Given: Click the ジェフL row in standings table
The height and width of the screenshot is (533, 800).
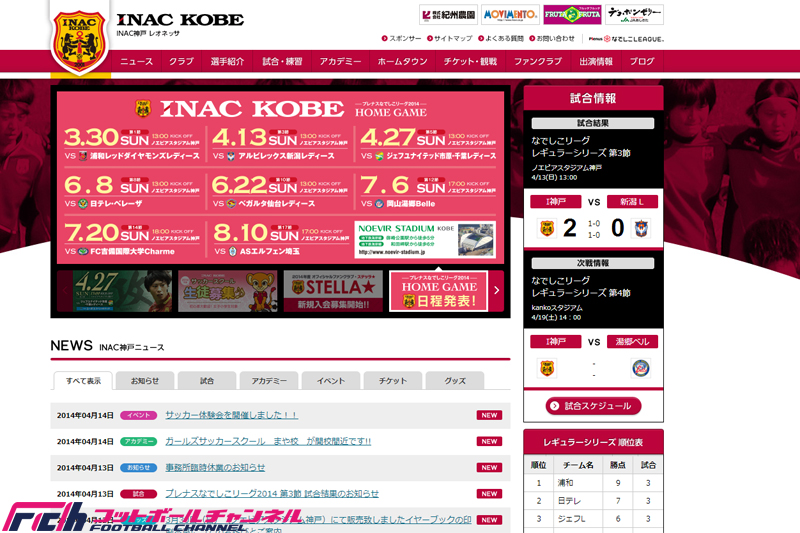Looking at the screenshot, I should tap(593, 519).
